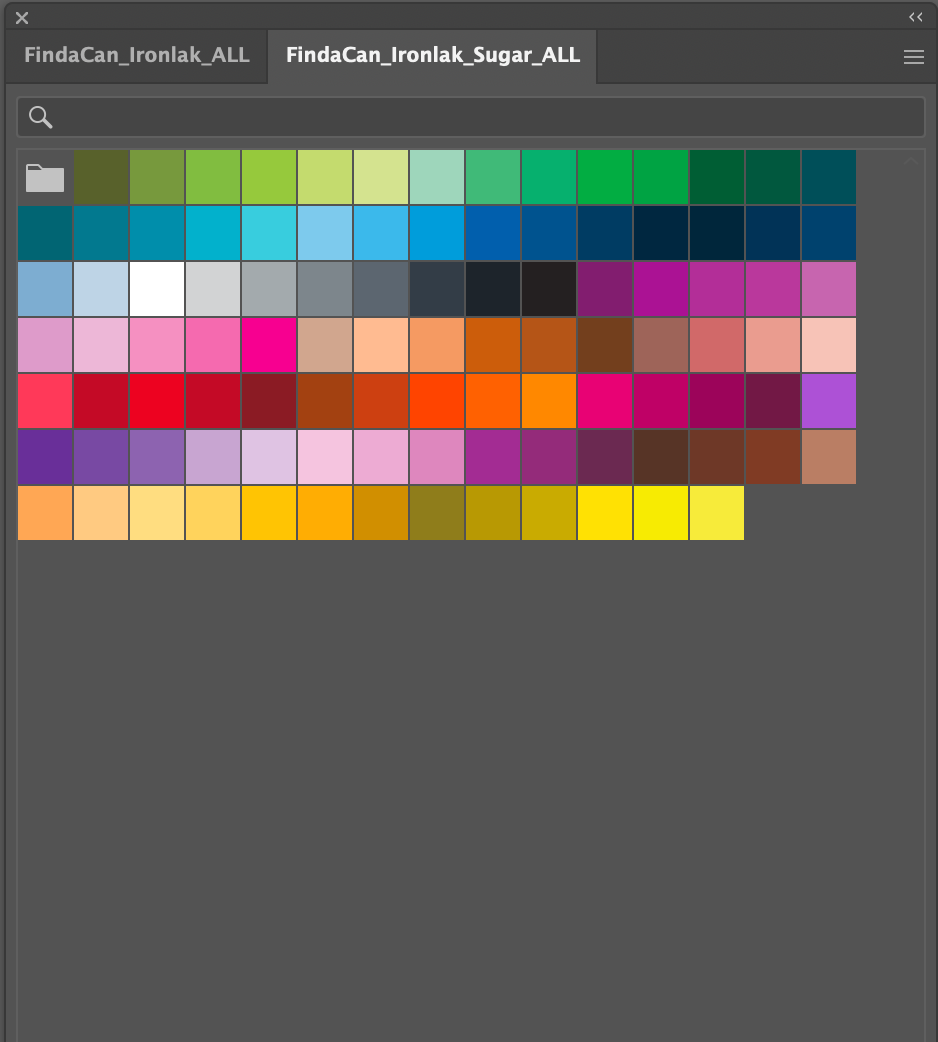Focus the swatch search input field
938x1042 pixels.
coord(480,117)
